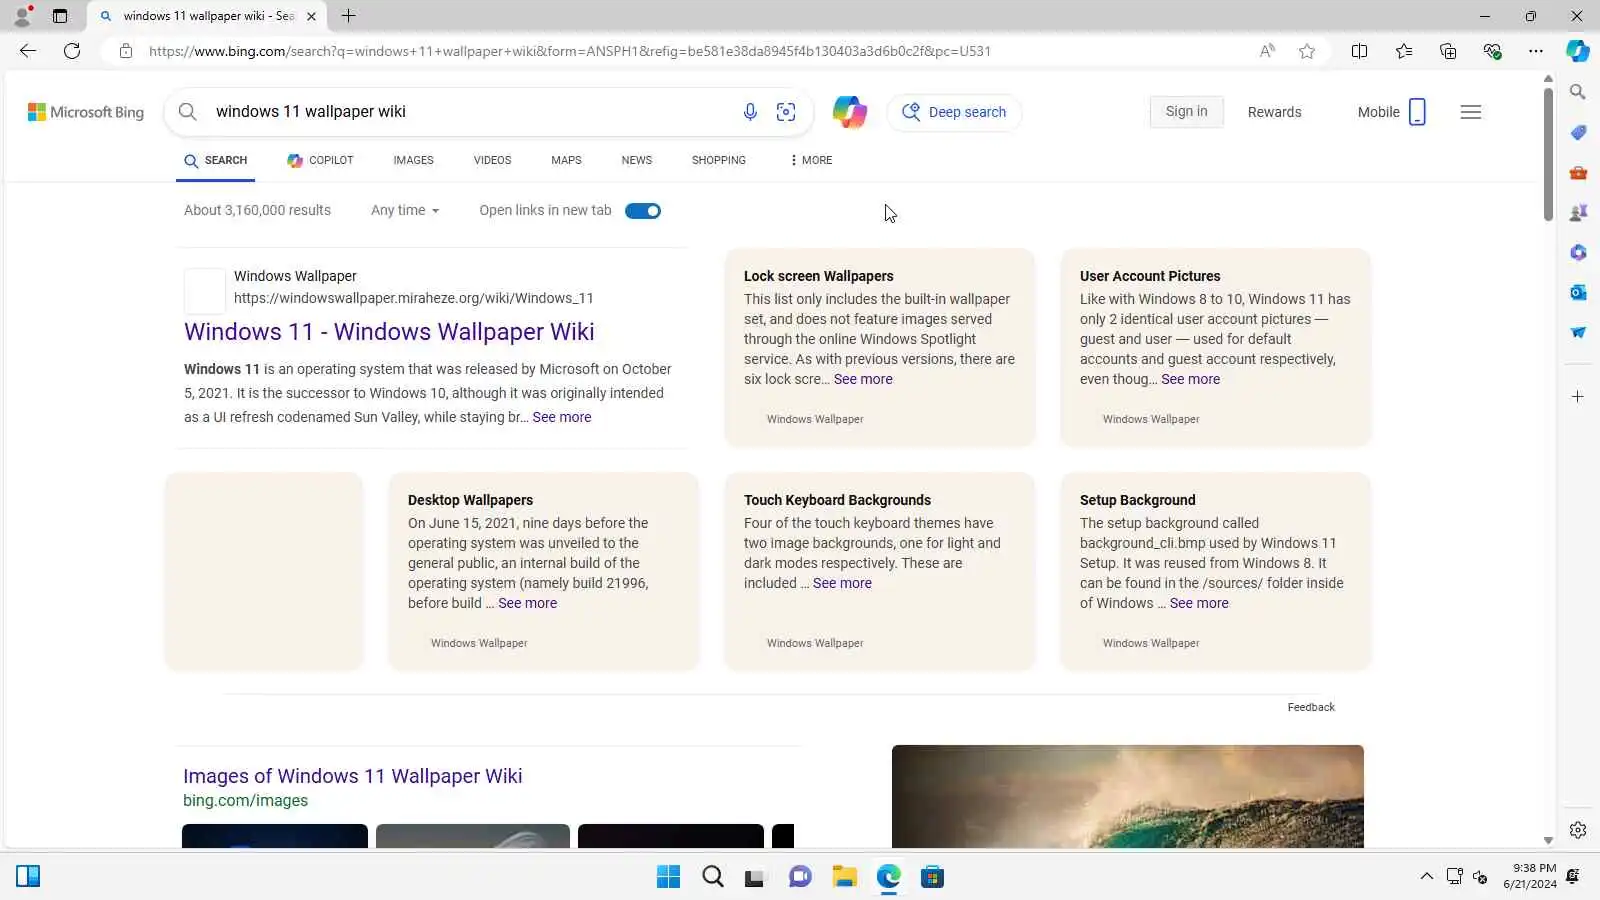This screenshot has width=1600, height=900.
Task: Click See more in Touch Keyboard Backgrounds card
Action: [842, 583]
